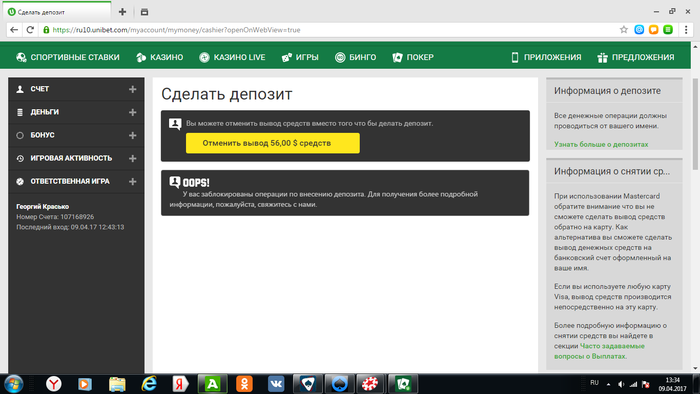Screen dimensions: 700x394
Task: Open the green A application in the taskbar
Action: 212,384
